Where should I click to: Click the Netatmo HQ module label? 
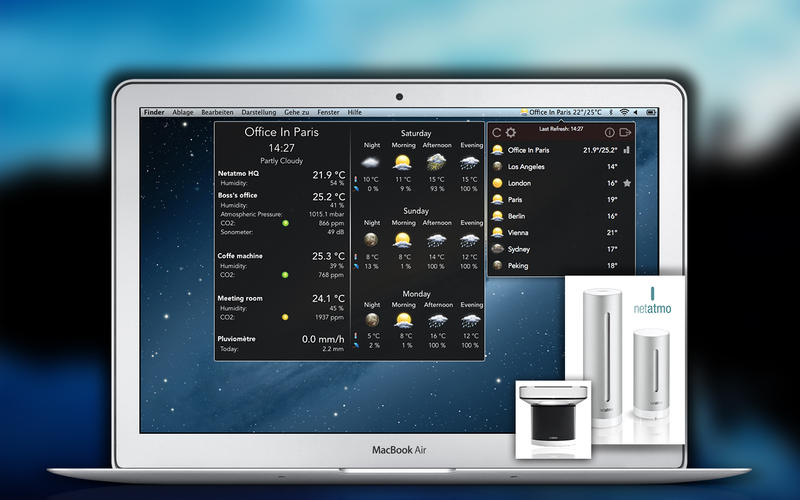tap(238, 173)
